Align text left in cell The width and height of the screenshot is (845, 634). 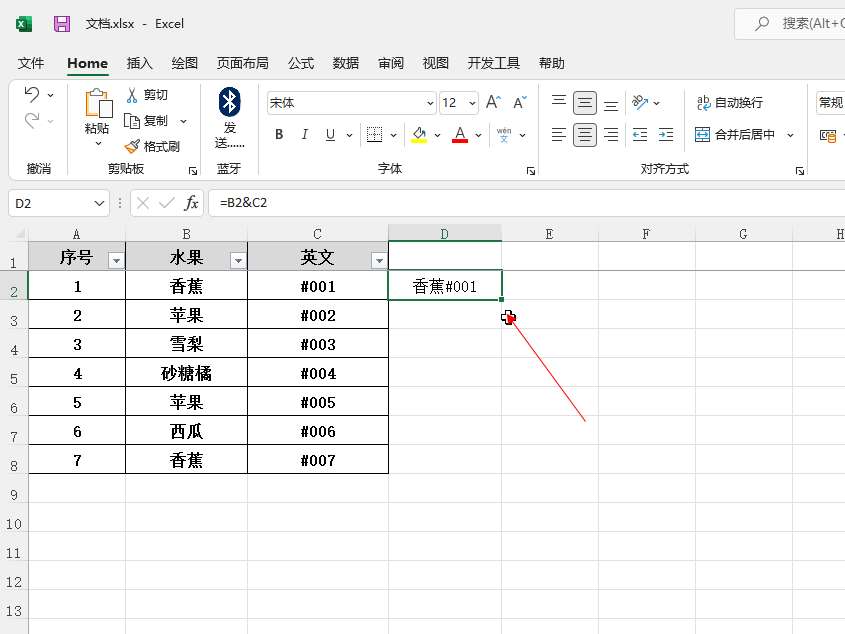(559, 134)
